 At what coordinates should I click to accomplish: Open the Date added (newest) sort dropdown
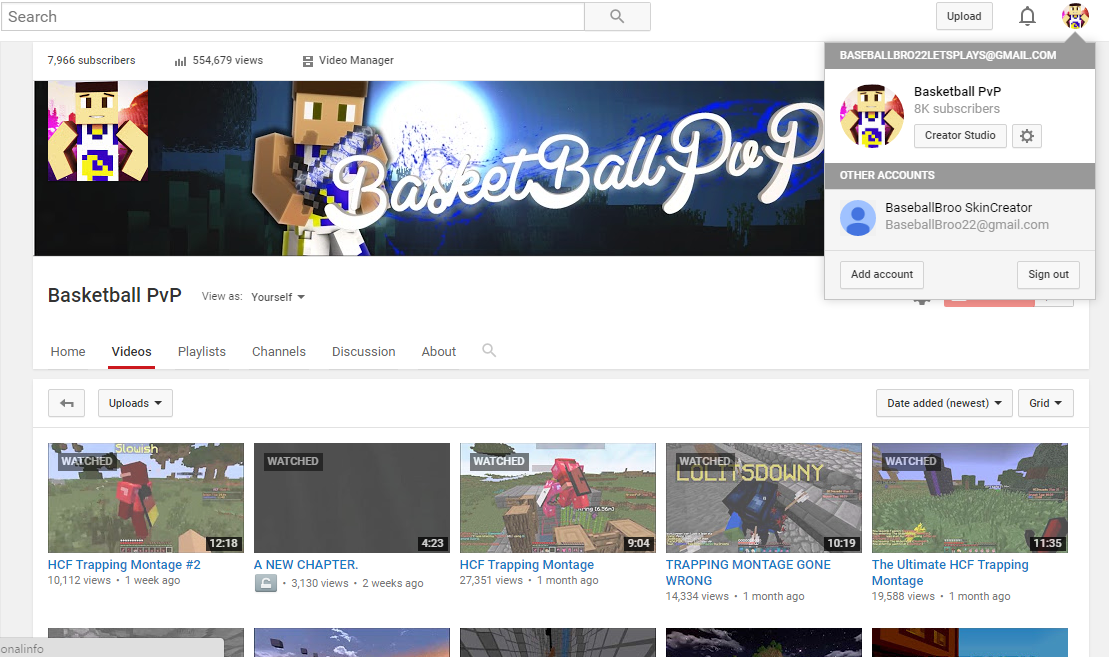[944, 403]
